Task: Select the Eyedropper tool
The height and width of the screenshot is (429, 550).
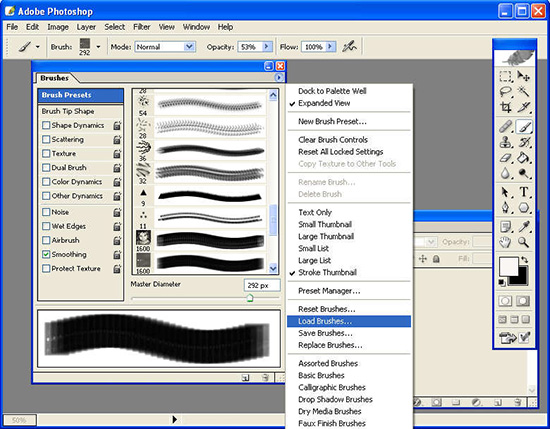Action: 524,227
